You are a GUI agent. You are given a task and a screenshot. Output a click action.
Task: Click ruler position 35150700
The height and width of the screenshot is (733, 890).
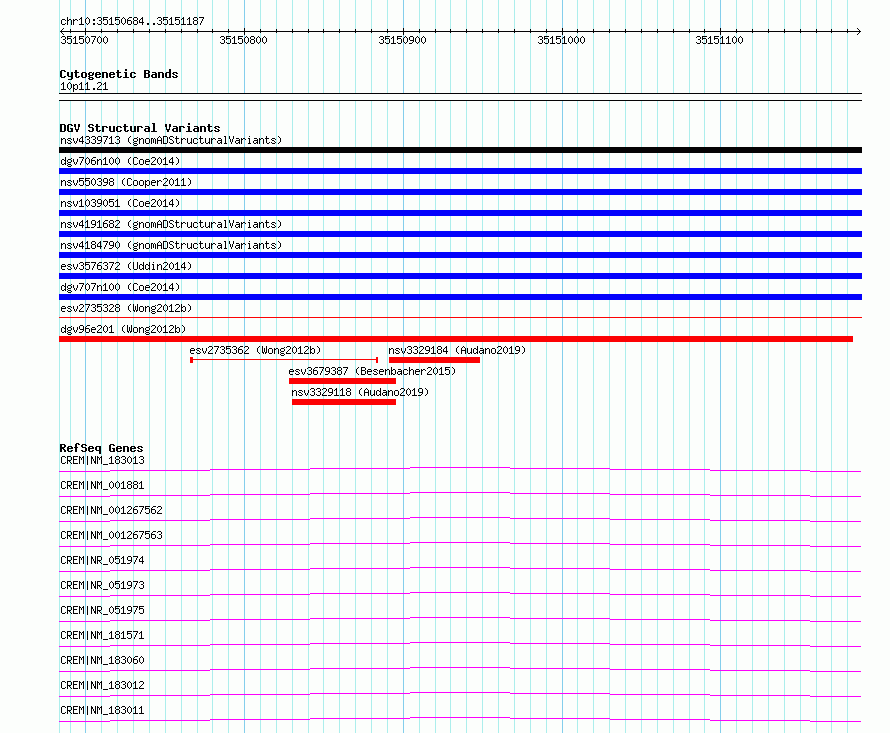click(85, 40)
